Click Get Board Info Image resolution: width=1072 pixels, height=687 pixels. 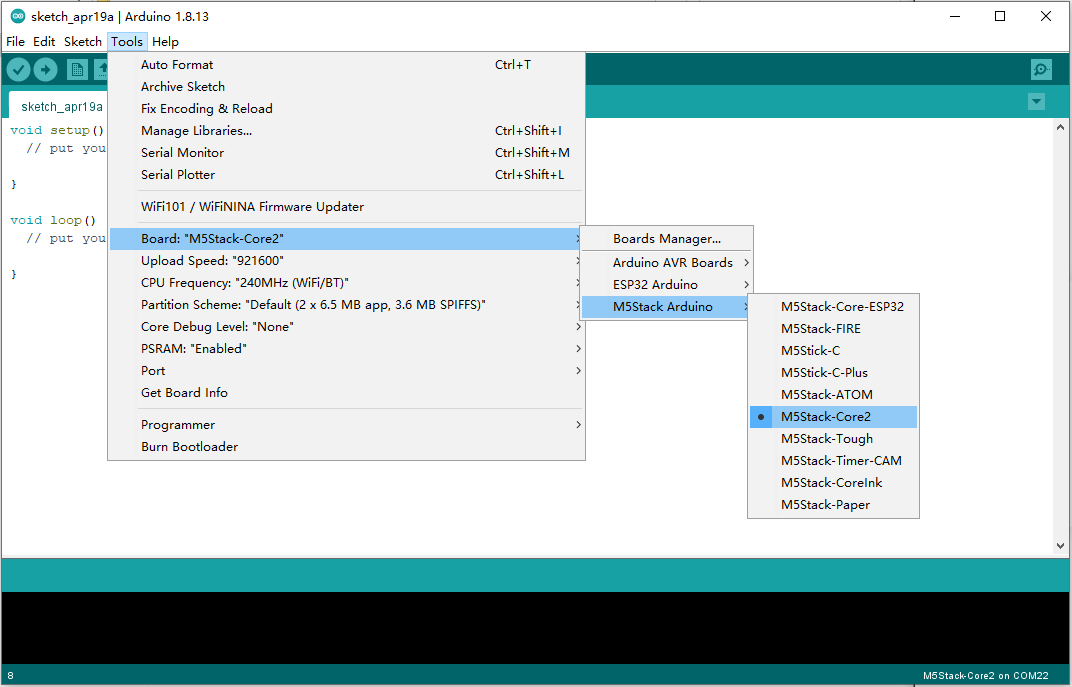(x=347, y=392)
